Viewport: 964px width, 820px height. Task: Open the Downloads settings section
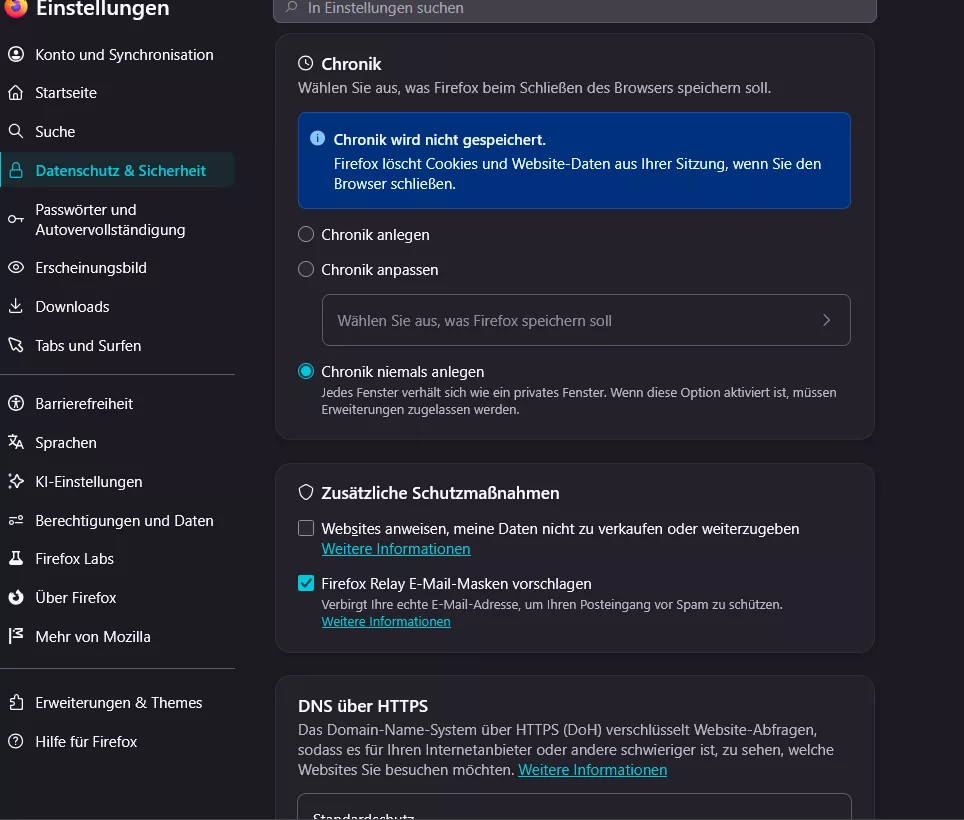tap(117, 307)
